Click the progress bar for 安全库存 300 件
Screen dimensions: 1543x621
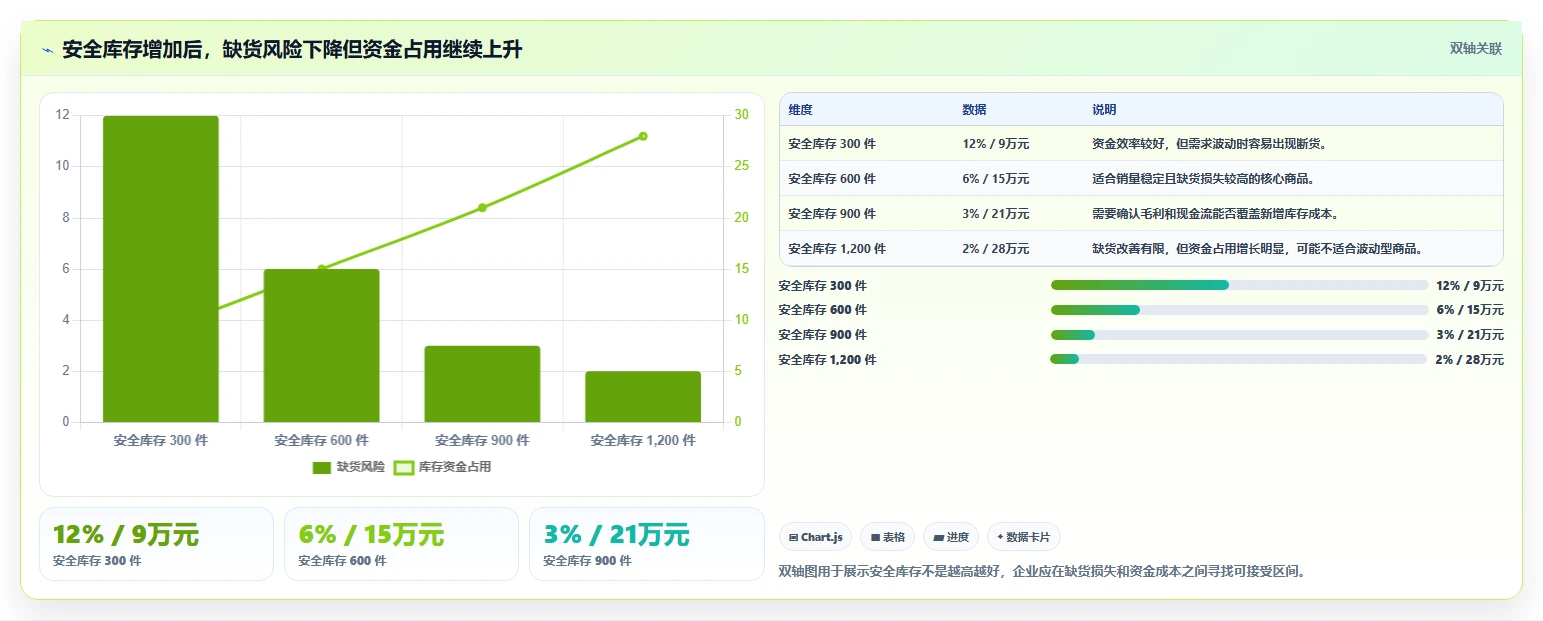point(1239,285)
